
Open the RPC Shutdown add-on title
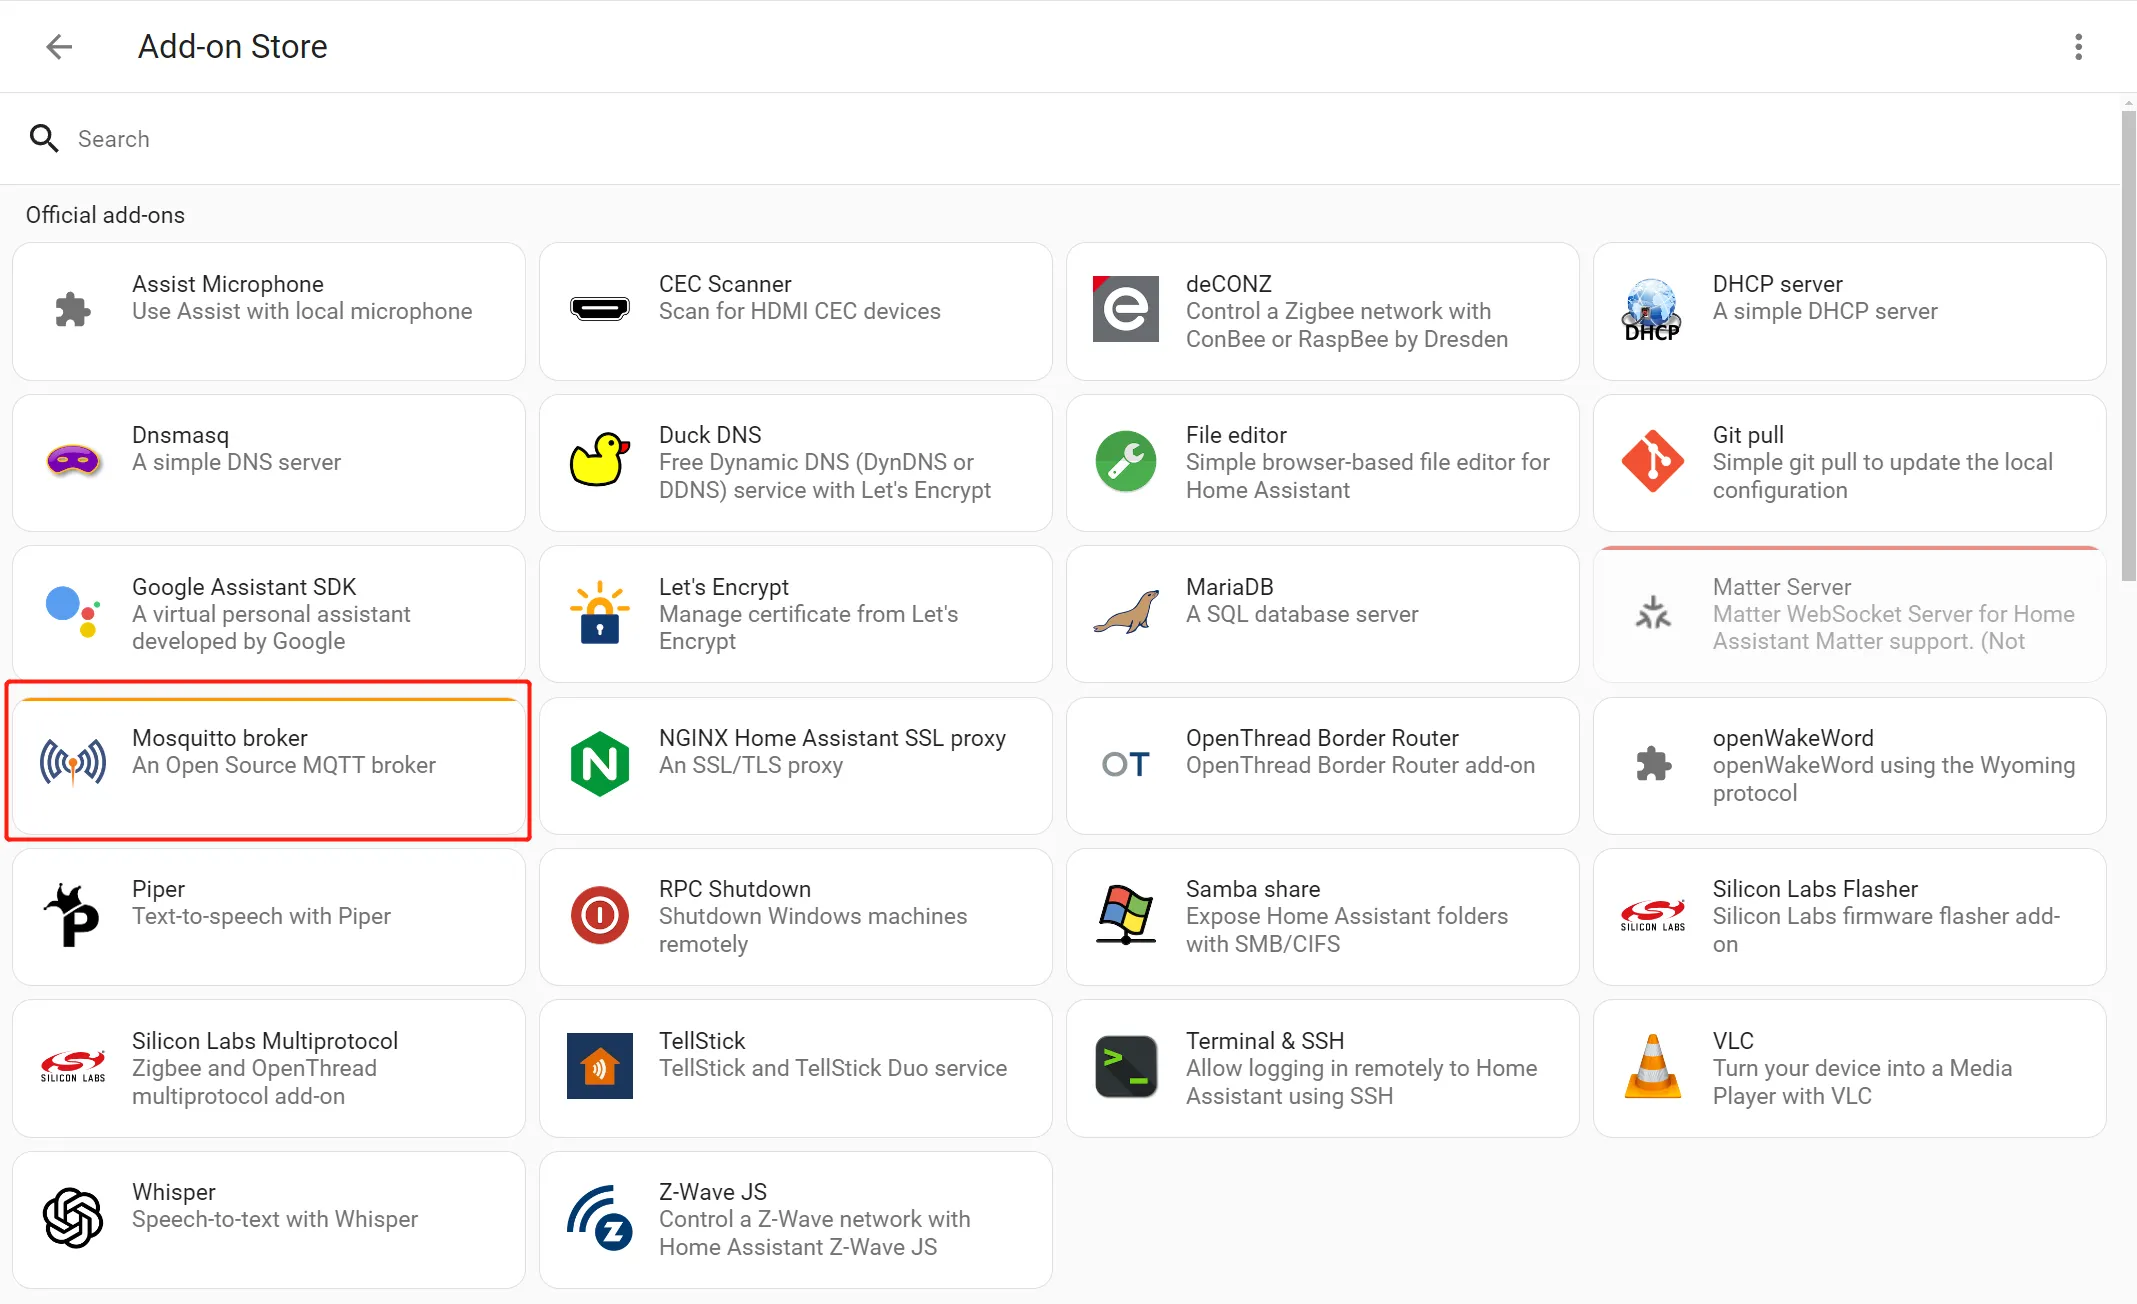(735, 889)
